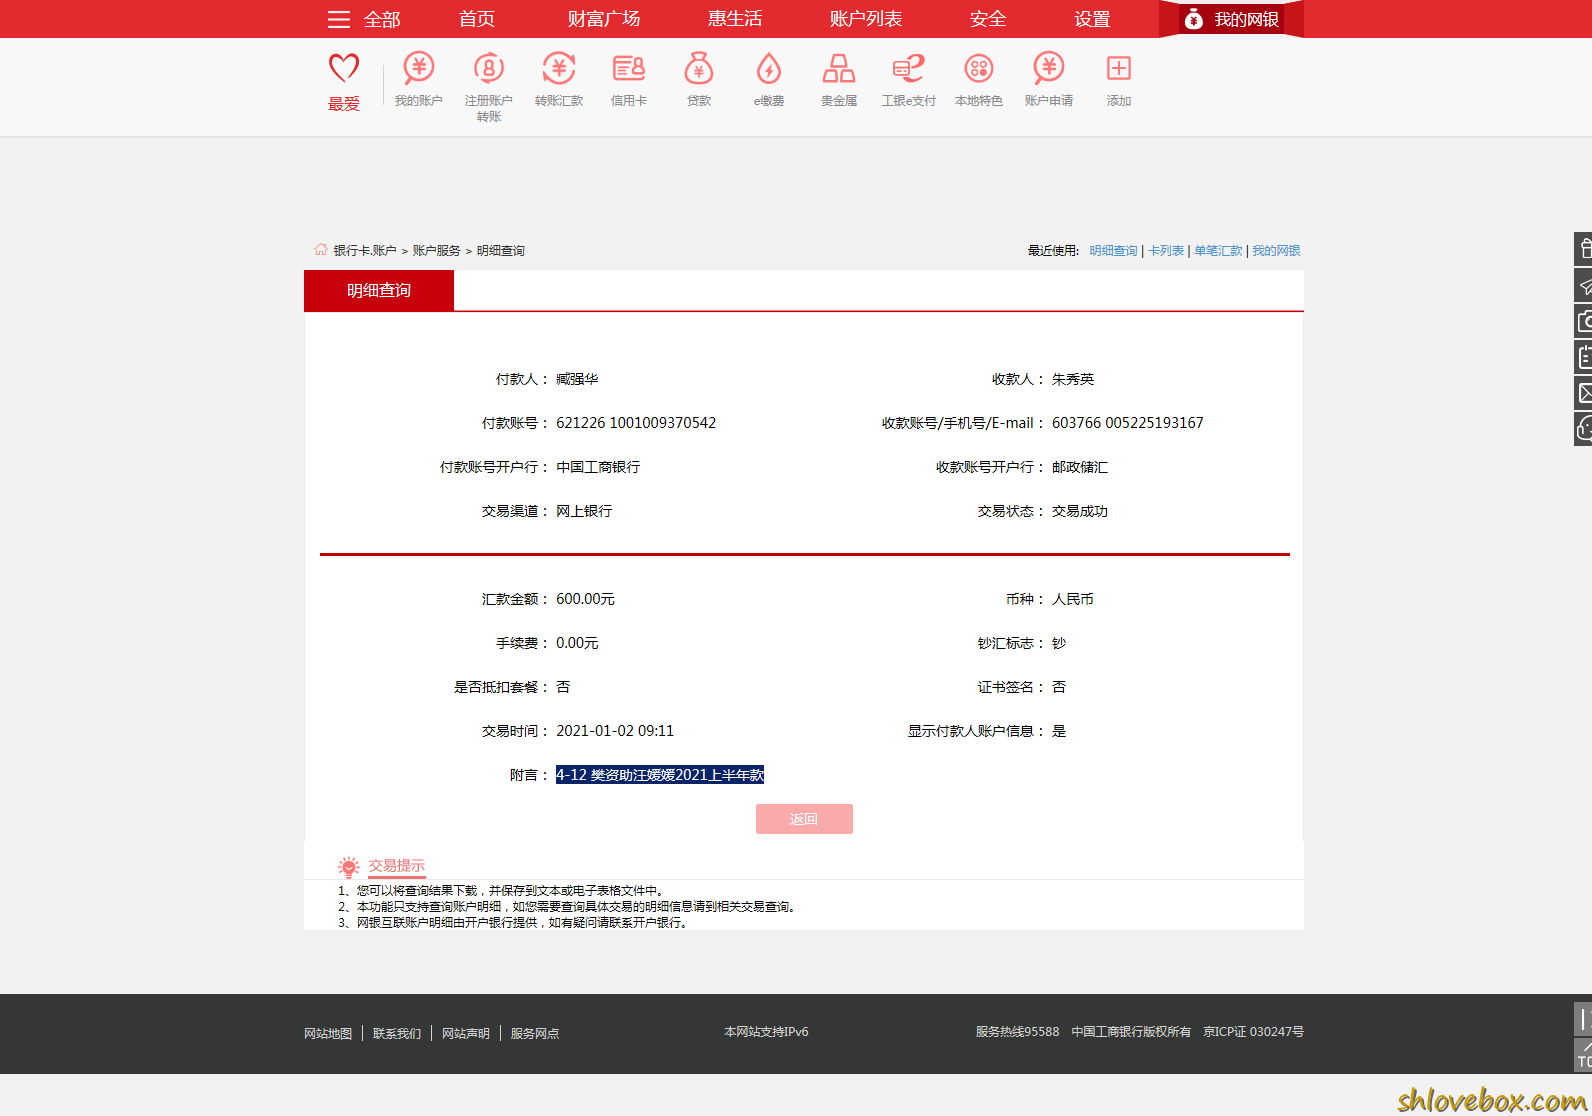Click the 交易提示 heading
The image size is (1592, 1116).
tap(397, 866)
